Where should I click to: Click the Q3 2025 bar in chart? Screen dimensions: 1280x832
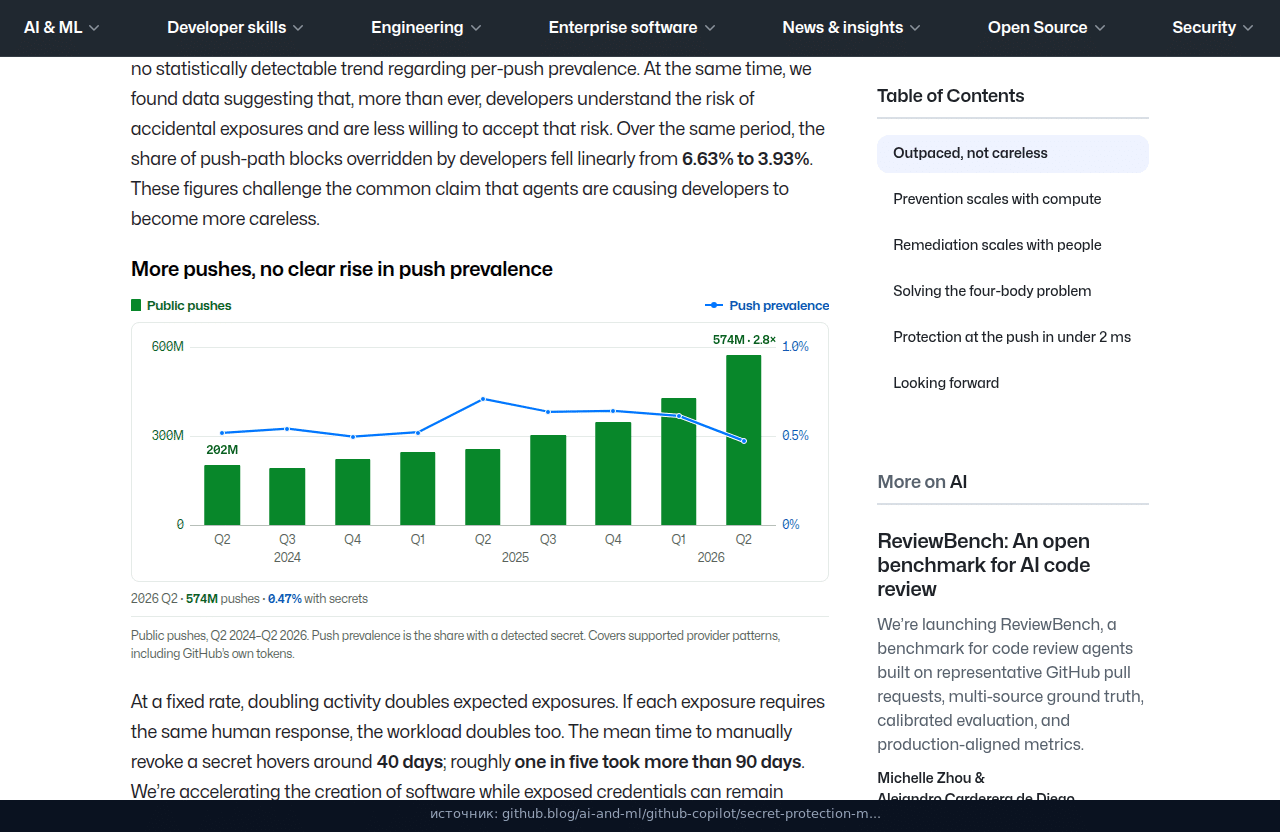tap(548, 480)
